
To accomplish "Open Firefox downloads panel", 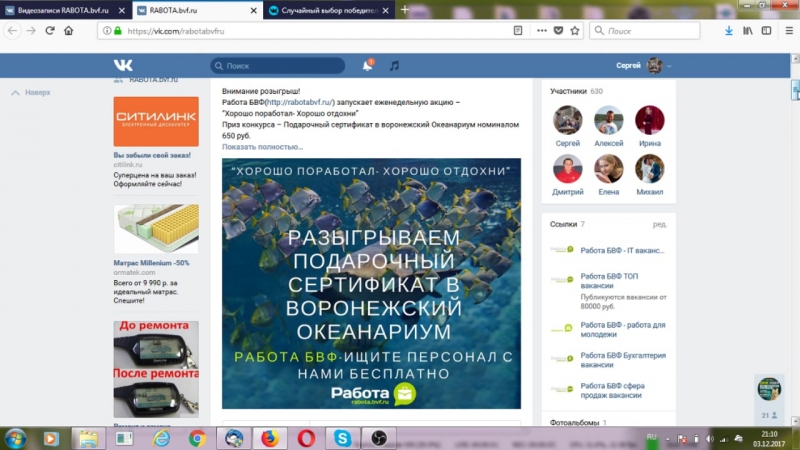I will (x=729, y=31).
